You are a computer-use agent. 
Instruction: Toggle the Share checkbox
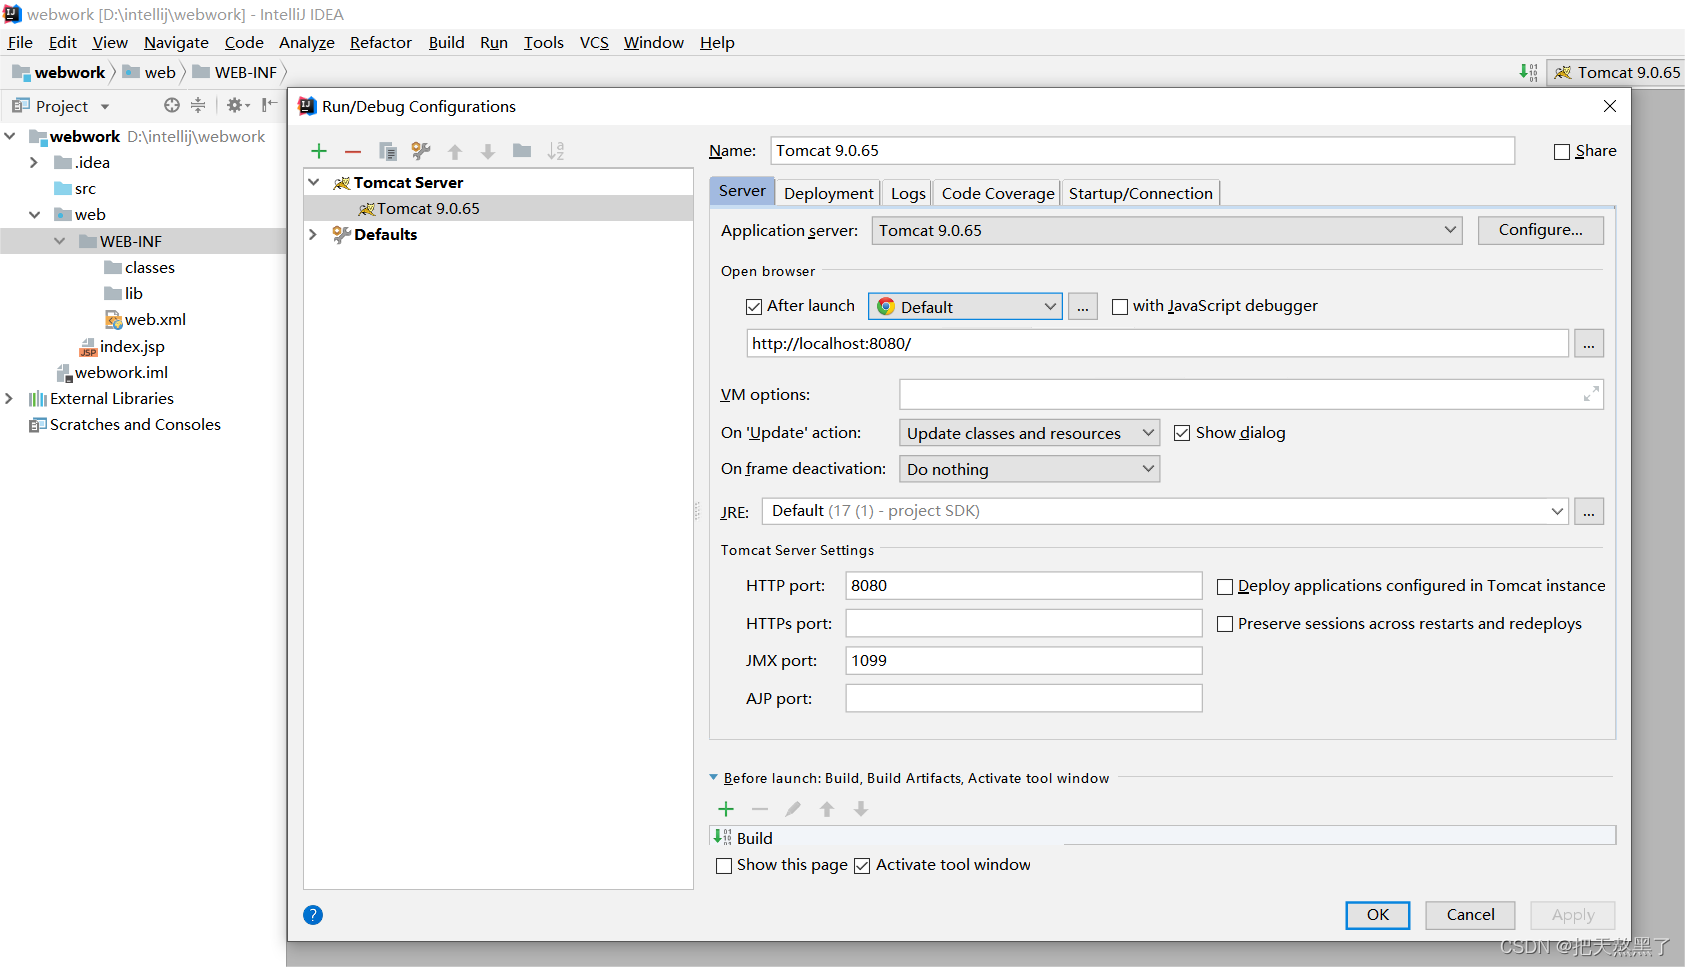[1562, 152]
